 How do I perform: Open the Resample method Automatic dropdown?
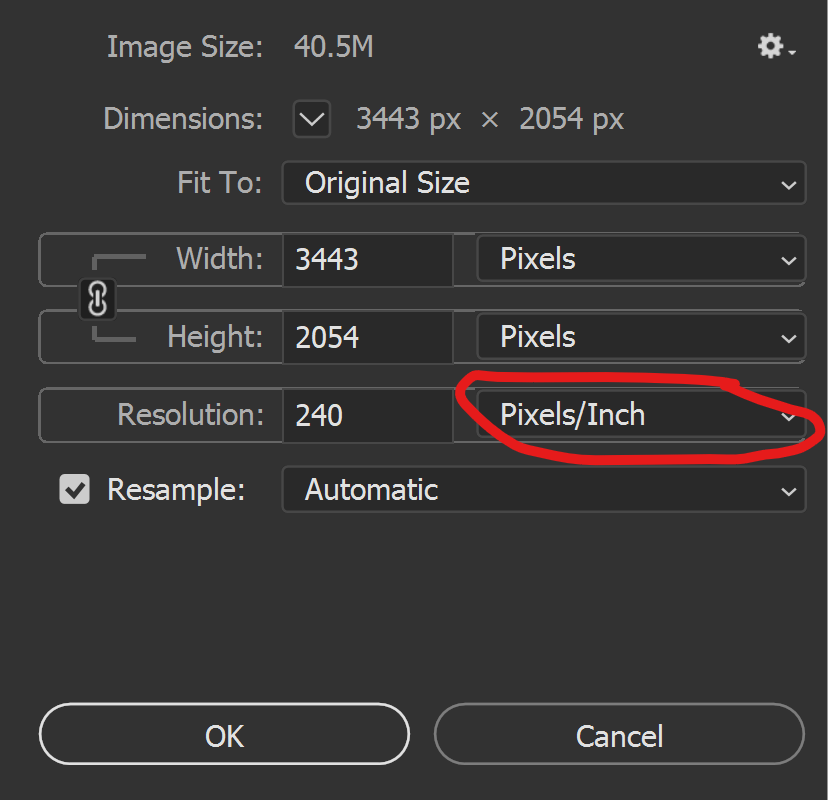(x=543, y=490)
